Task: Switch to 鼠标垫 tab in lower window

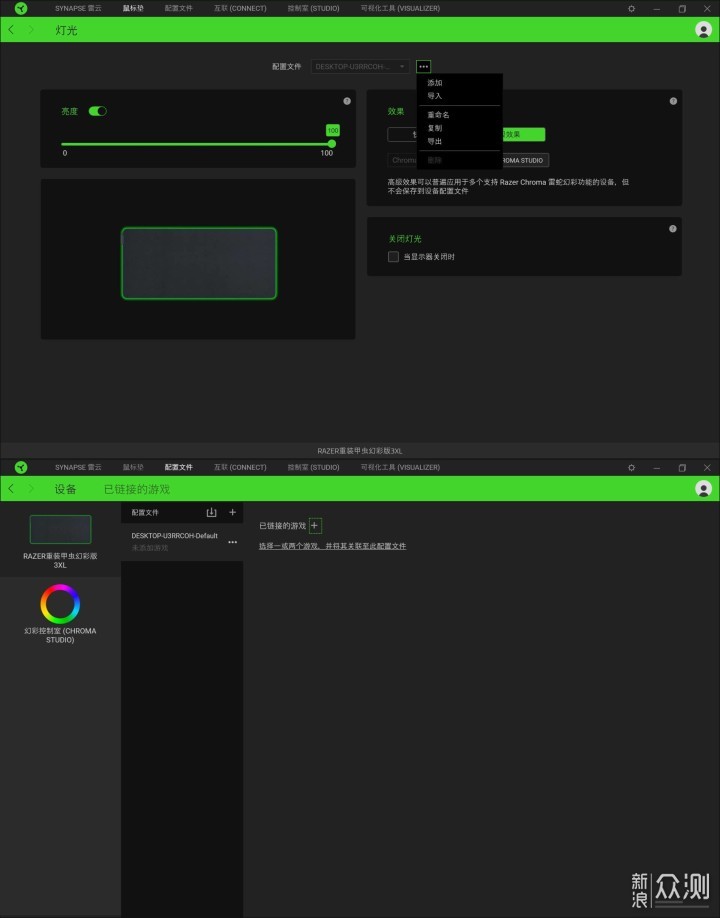Action: (x=133, y=467)
